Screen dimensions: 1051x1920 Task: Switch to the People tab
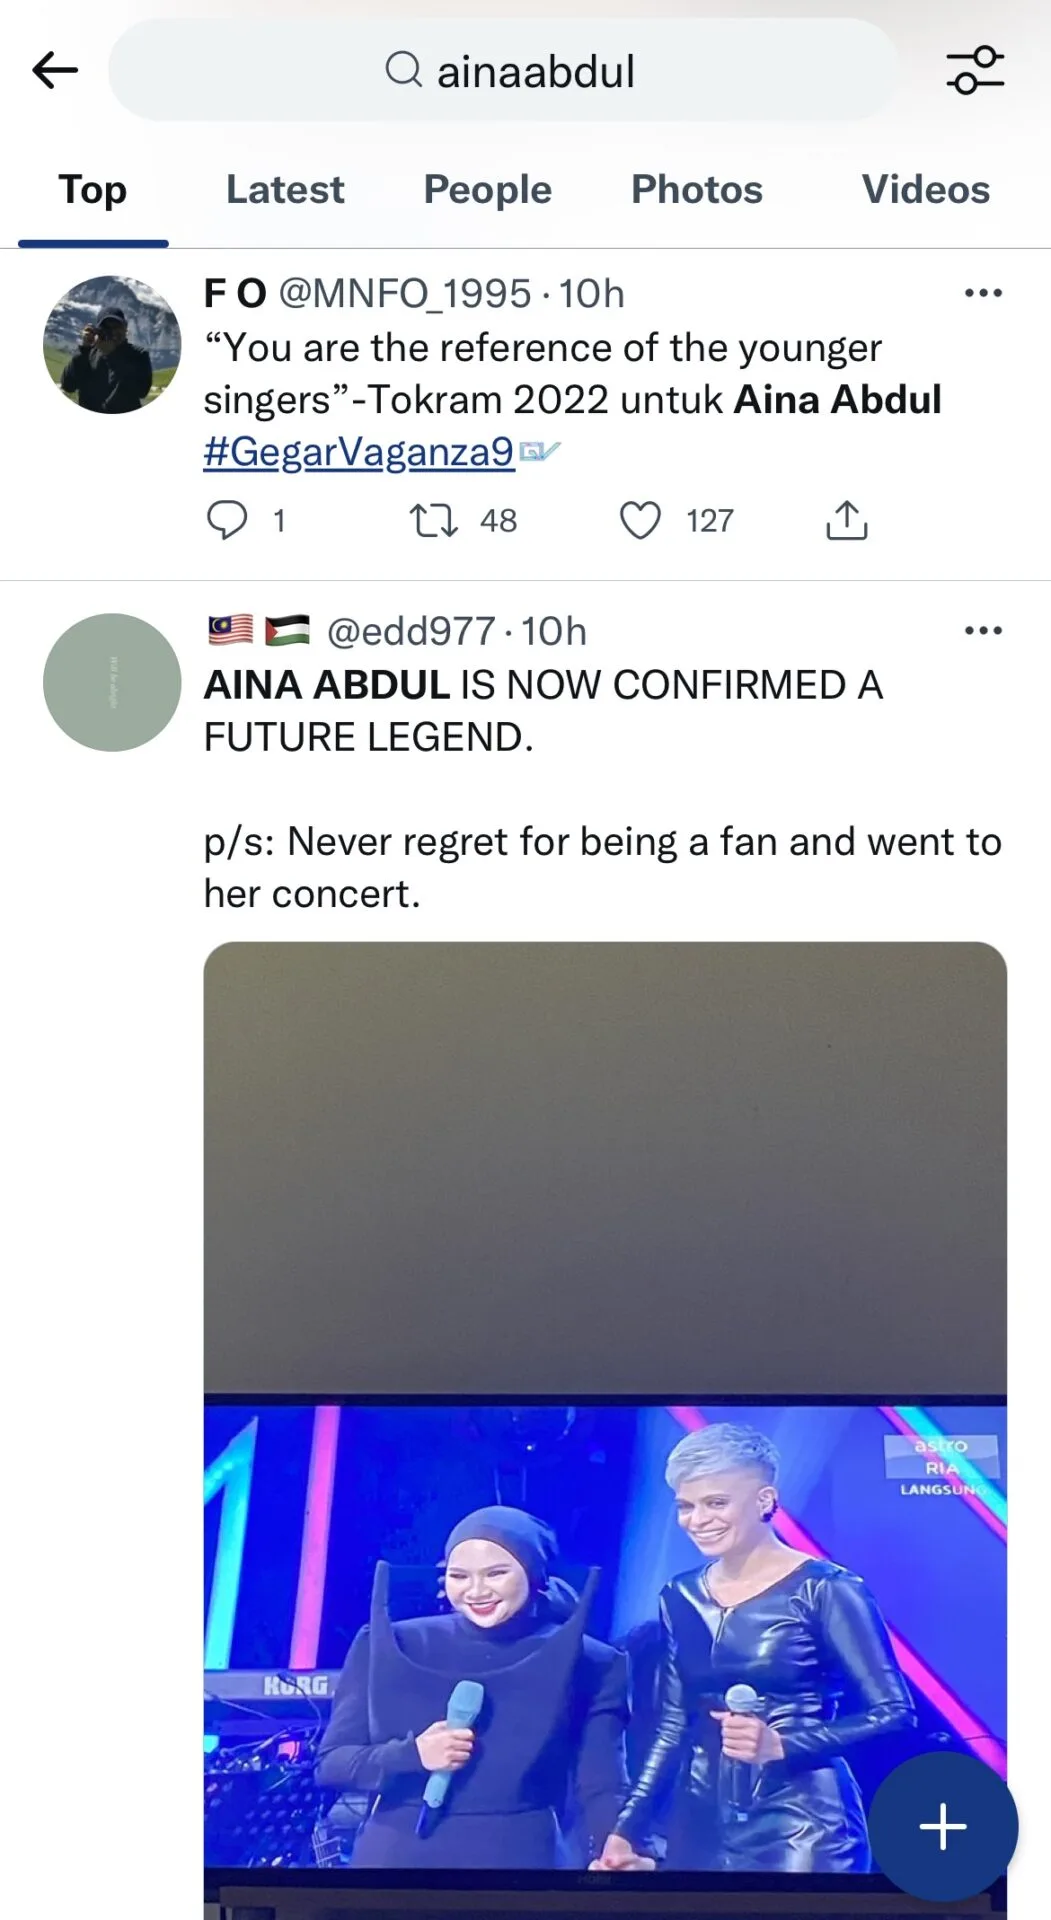click(487, 190)
